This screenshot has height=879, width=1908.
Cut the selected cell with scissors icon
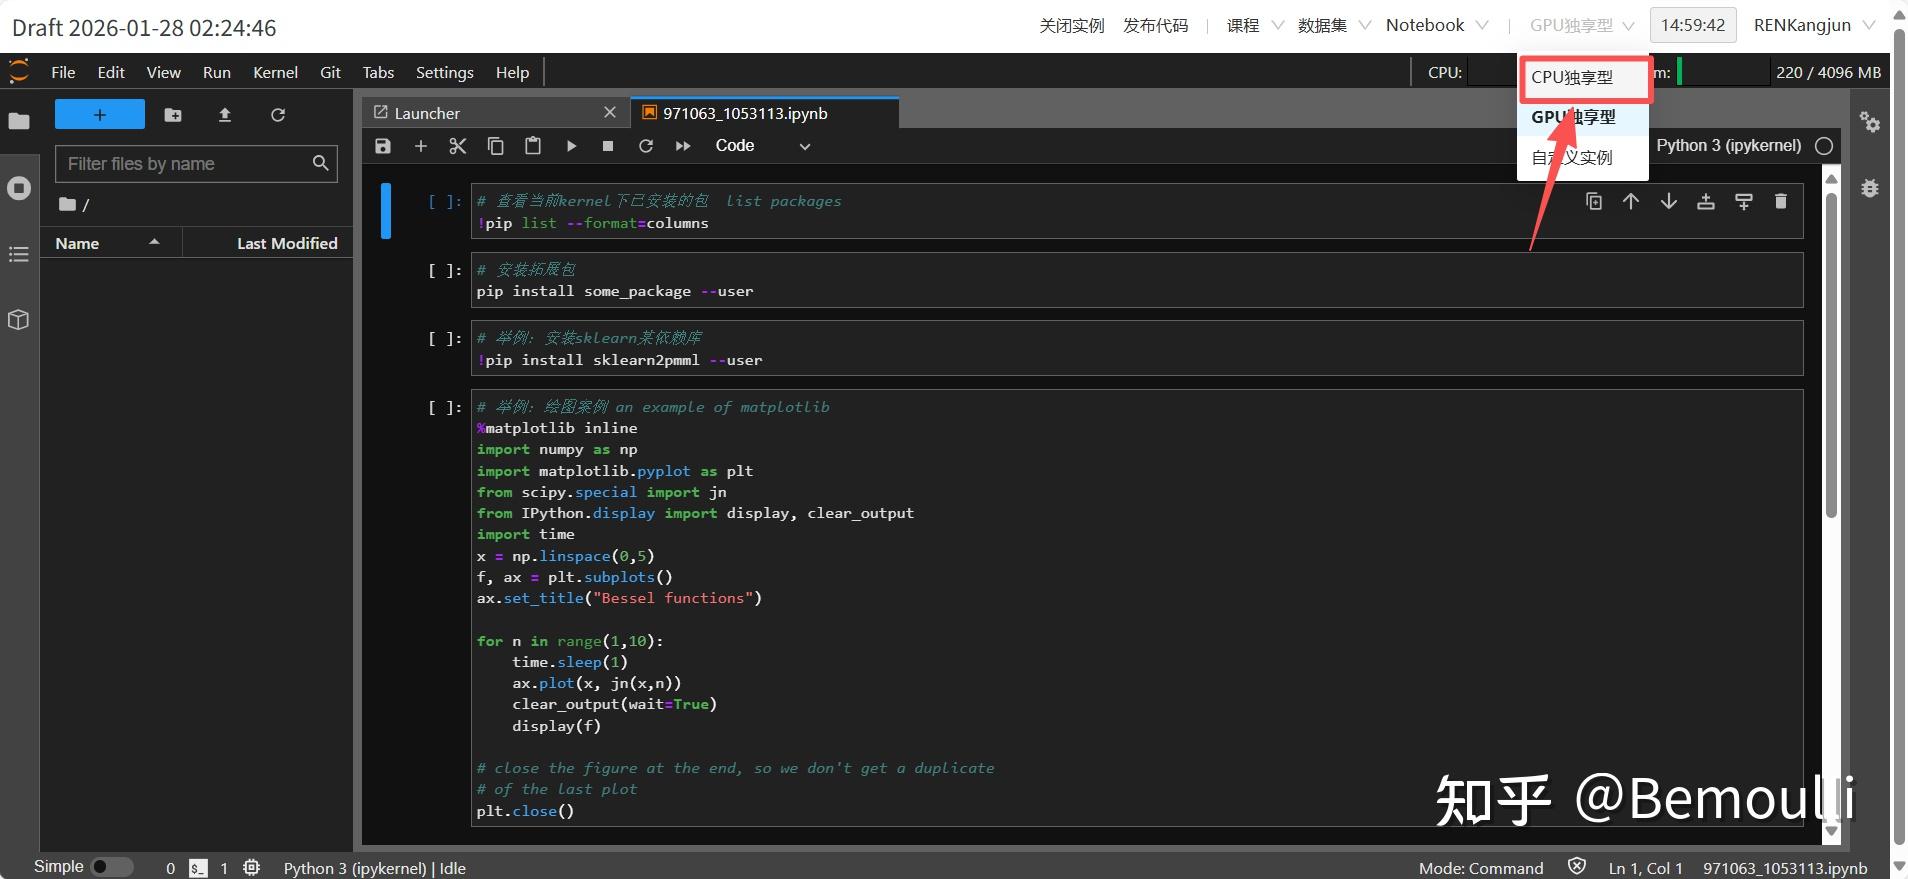(458, 146)
